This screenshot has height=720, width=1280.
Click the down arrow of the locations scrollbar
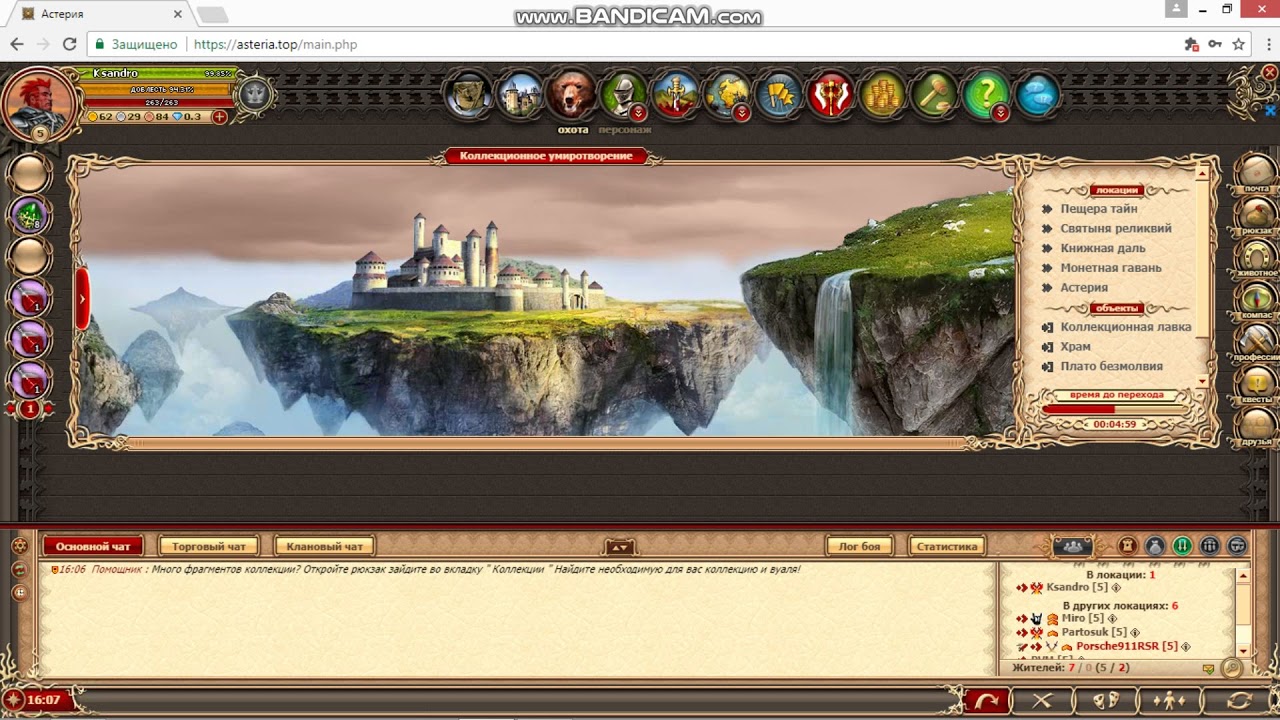click(1203, 380)
